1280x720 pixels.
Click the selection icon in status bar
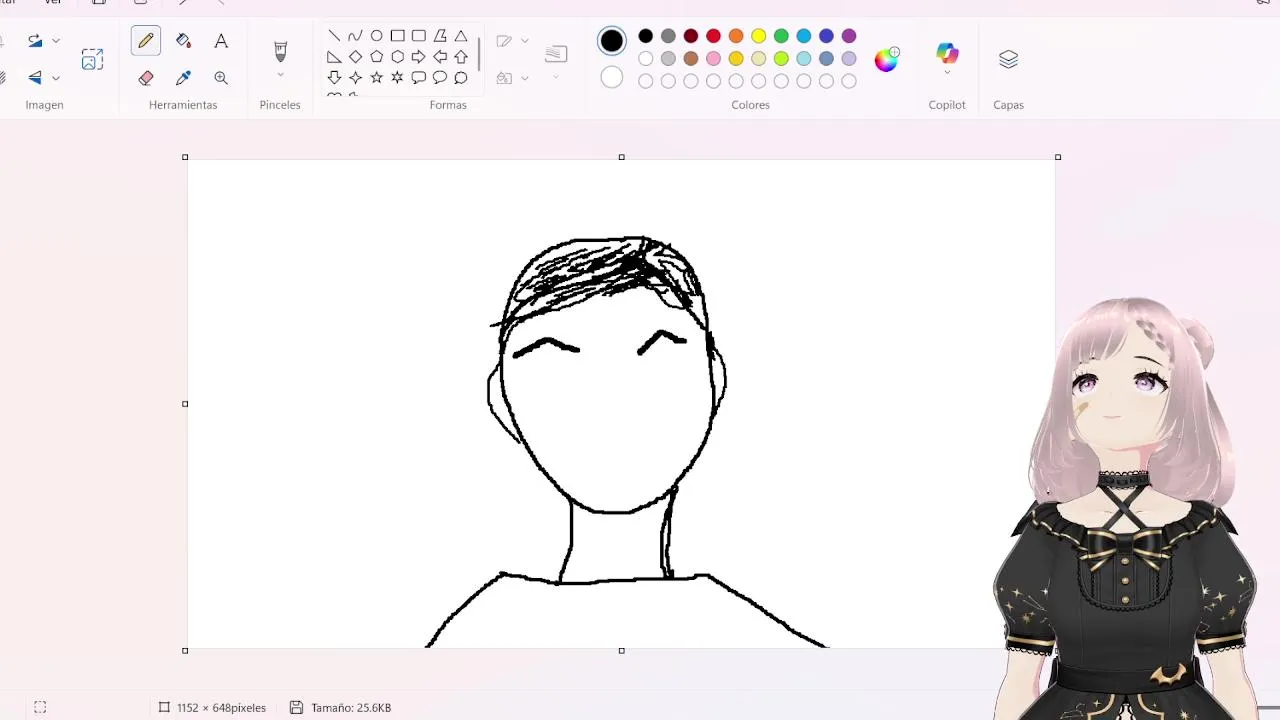40,707
